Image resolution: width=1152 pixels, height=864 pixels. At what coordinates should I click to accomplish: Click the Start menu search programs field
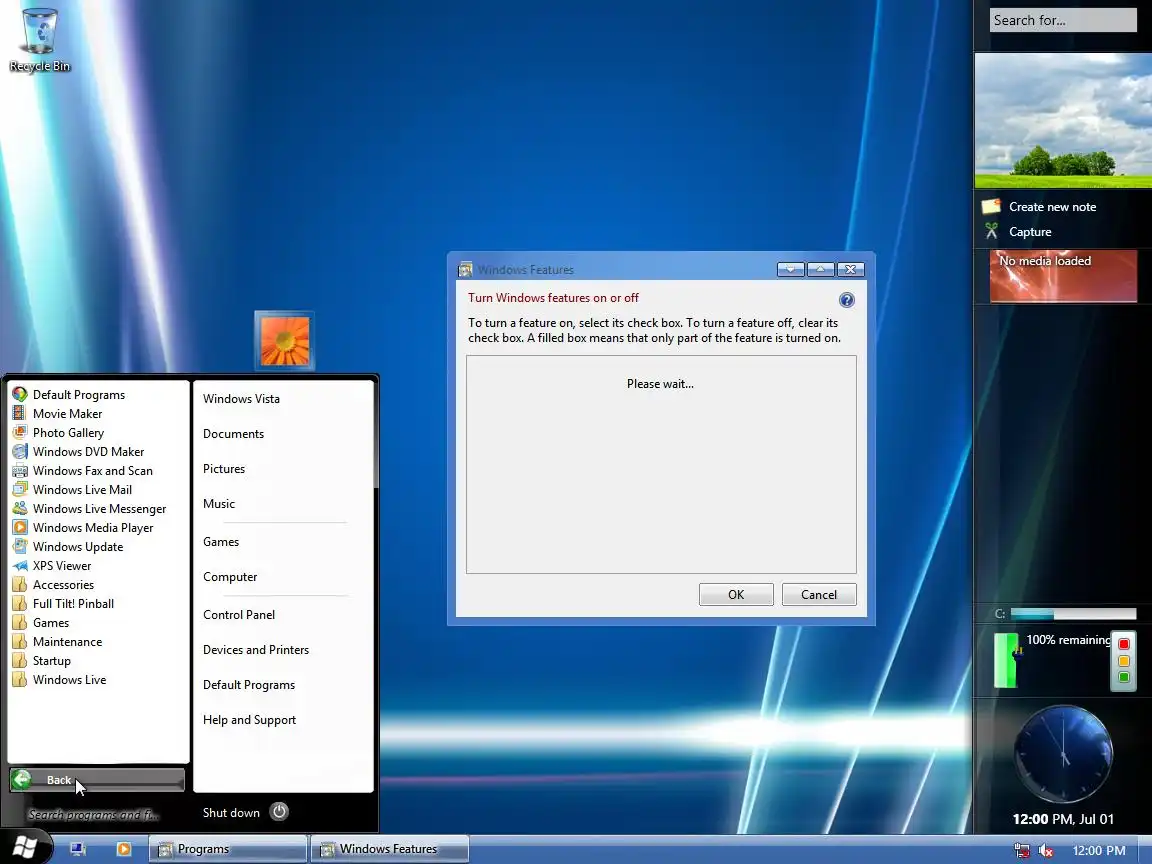click(x=96, y=814)
